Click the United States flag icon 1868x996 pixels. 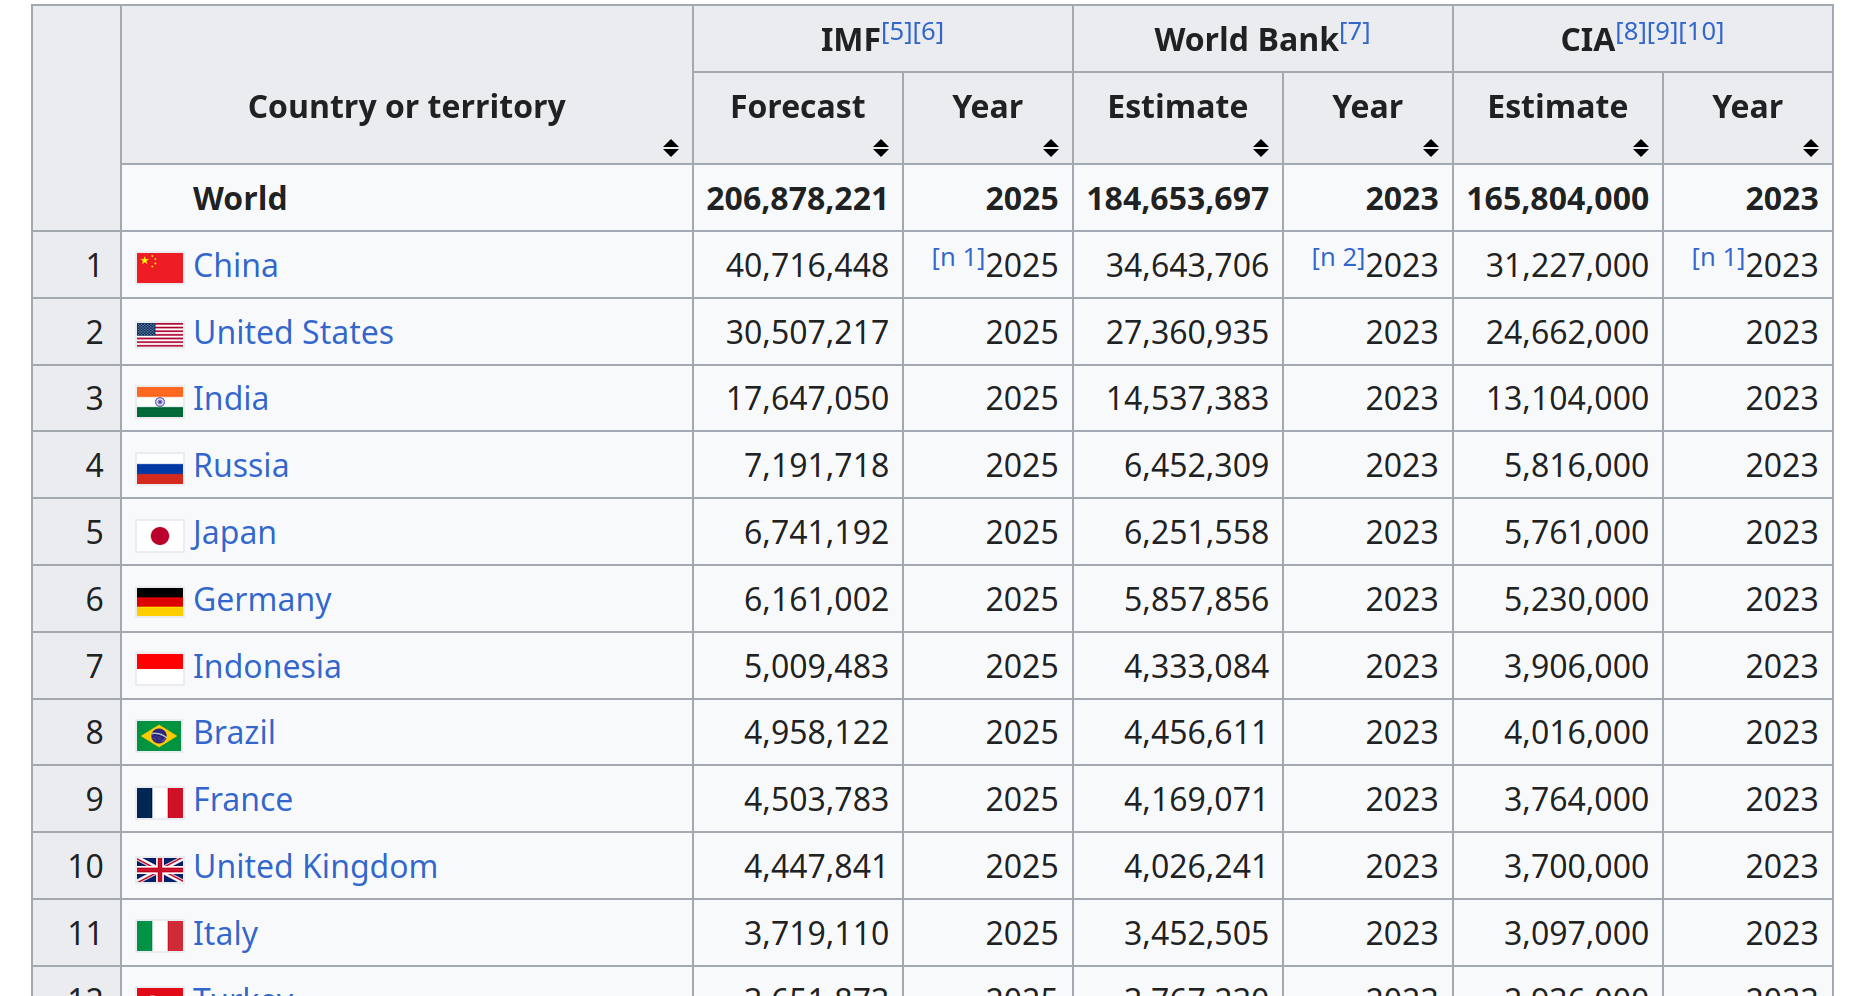click(x=159, y=334)
